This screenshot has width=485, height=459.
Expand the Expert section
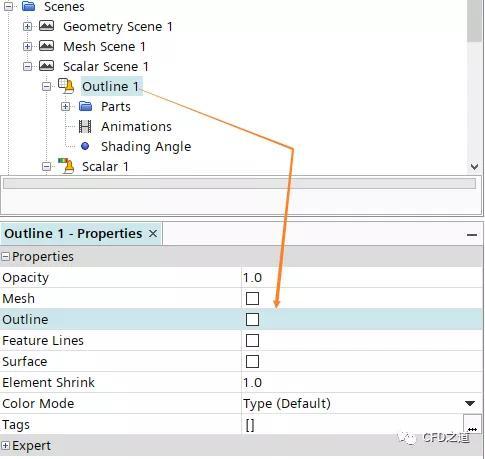click(6, 446)
